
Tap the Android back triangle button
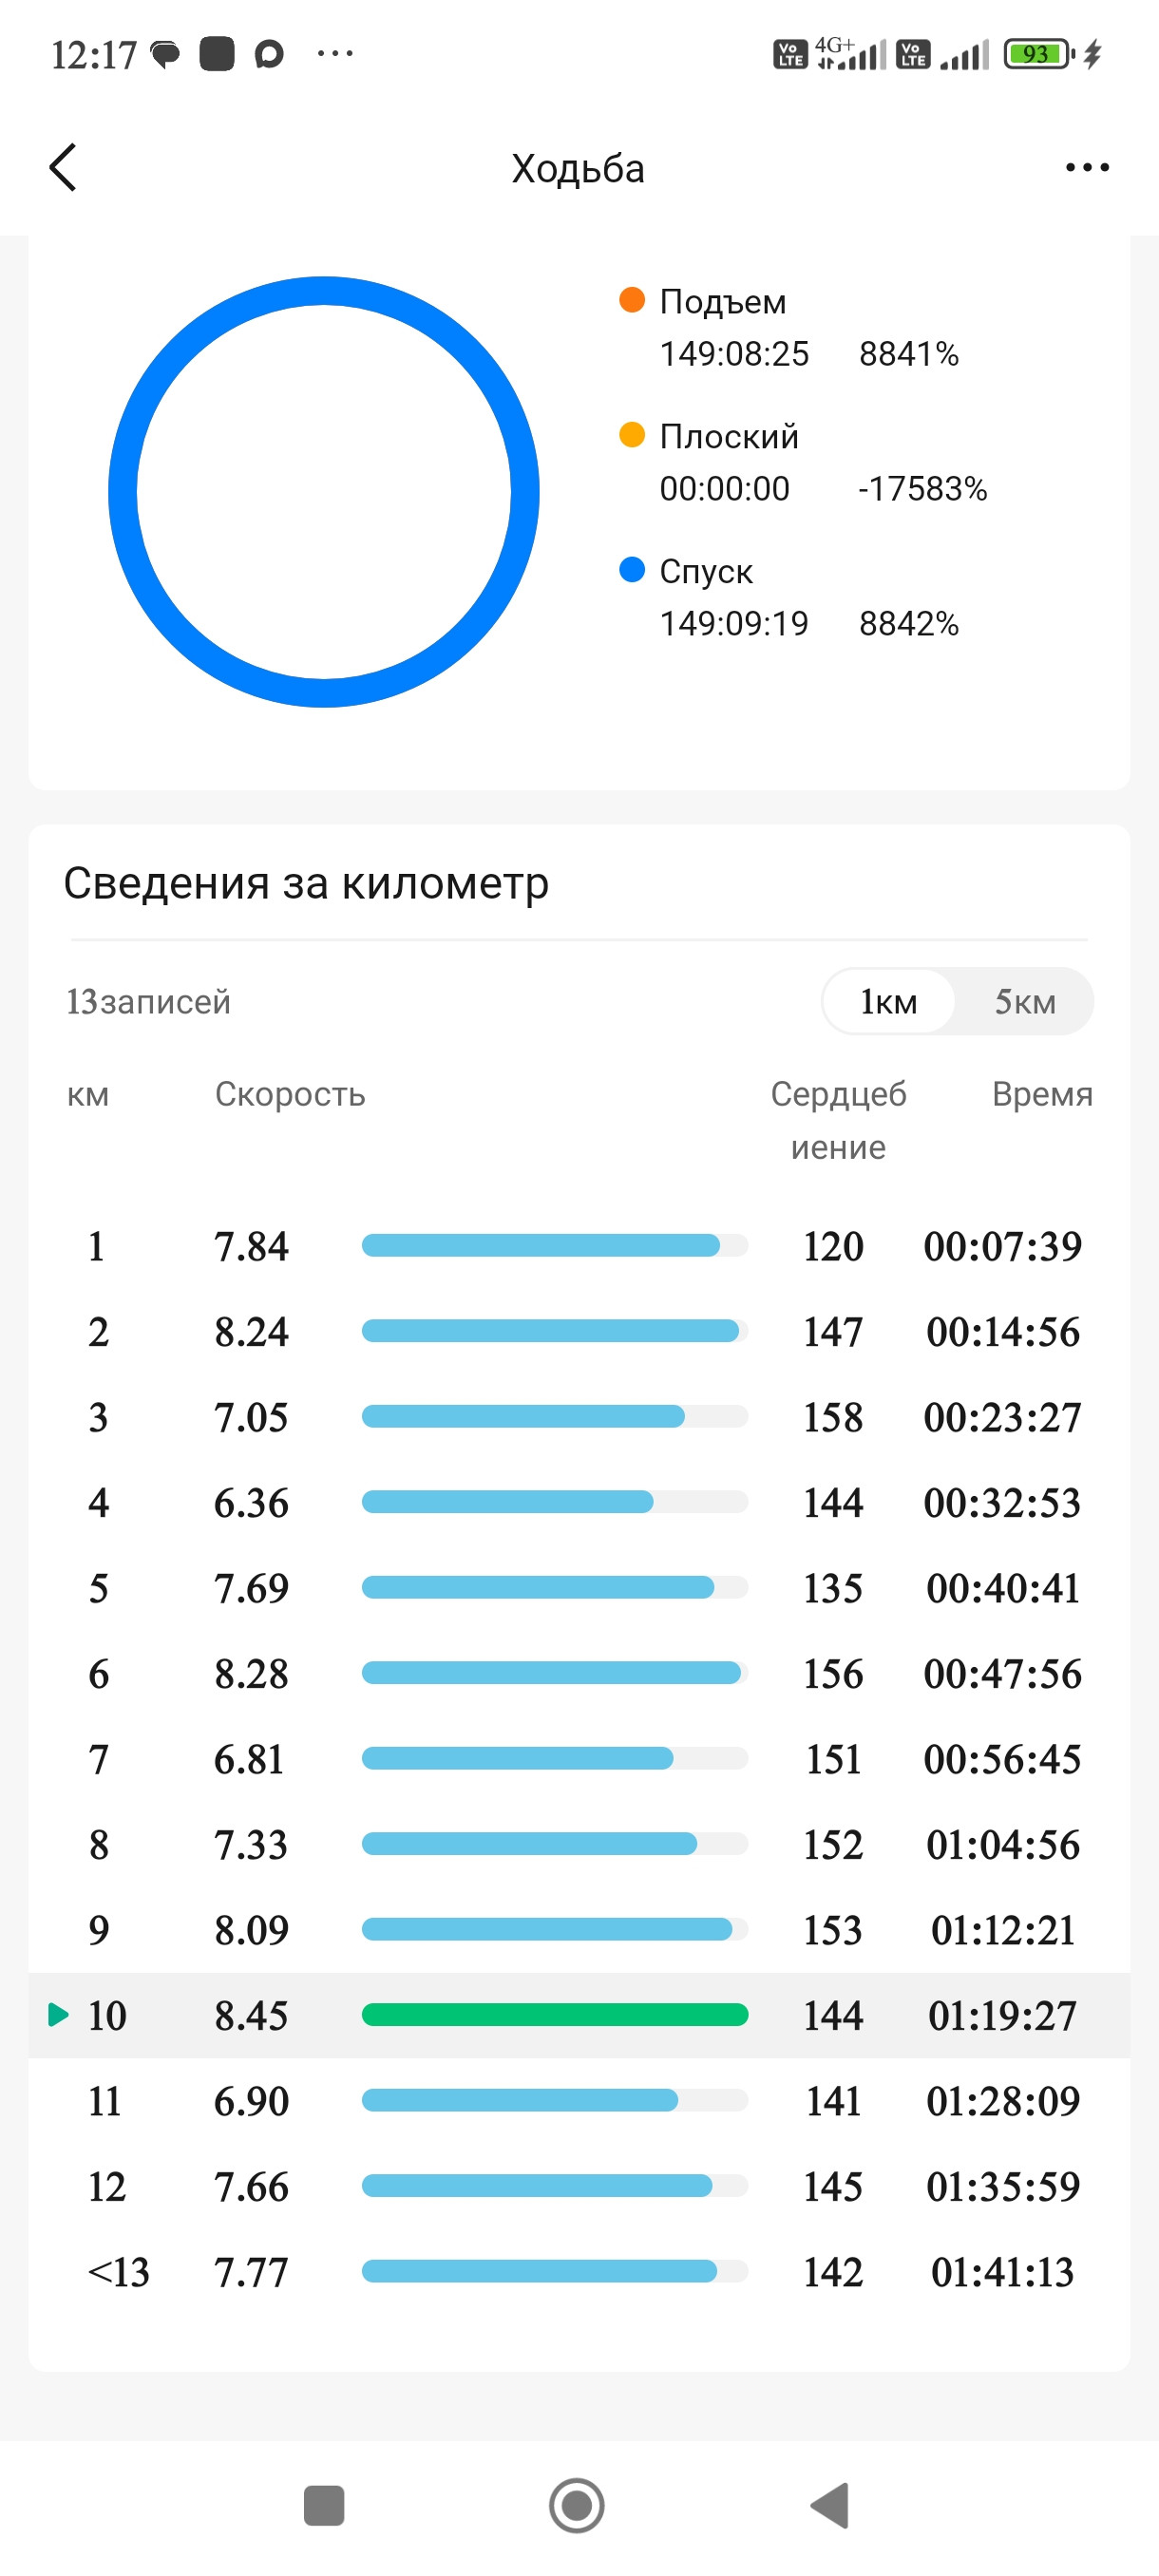tap(830, 2505)
